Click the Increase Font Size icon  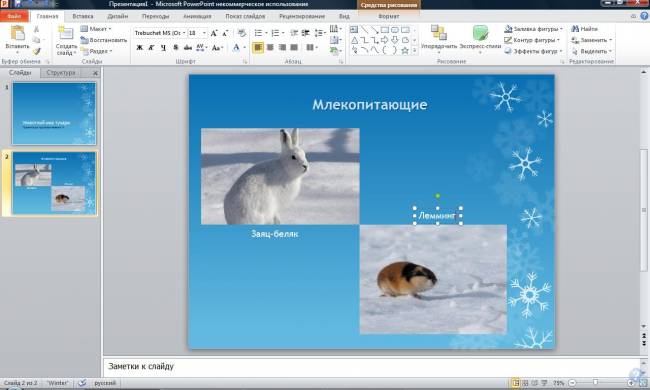[214, 33]
